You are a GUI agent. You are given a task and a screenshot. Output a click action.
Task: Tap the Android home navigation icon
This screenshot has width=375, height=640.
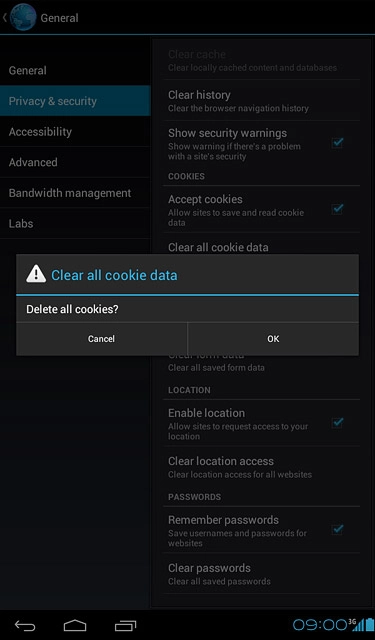pos(75,625)
